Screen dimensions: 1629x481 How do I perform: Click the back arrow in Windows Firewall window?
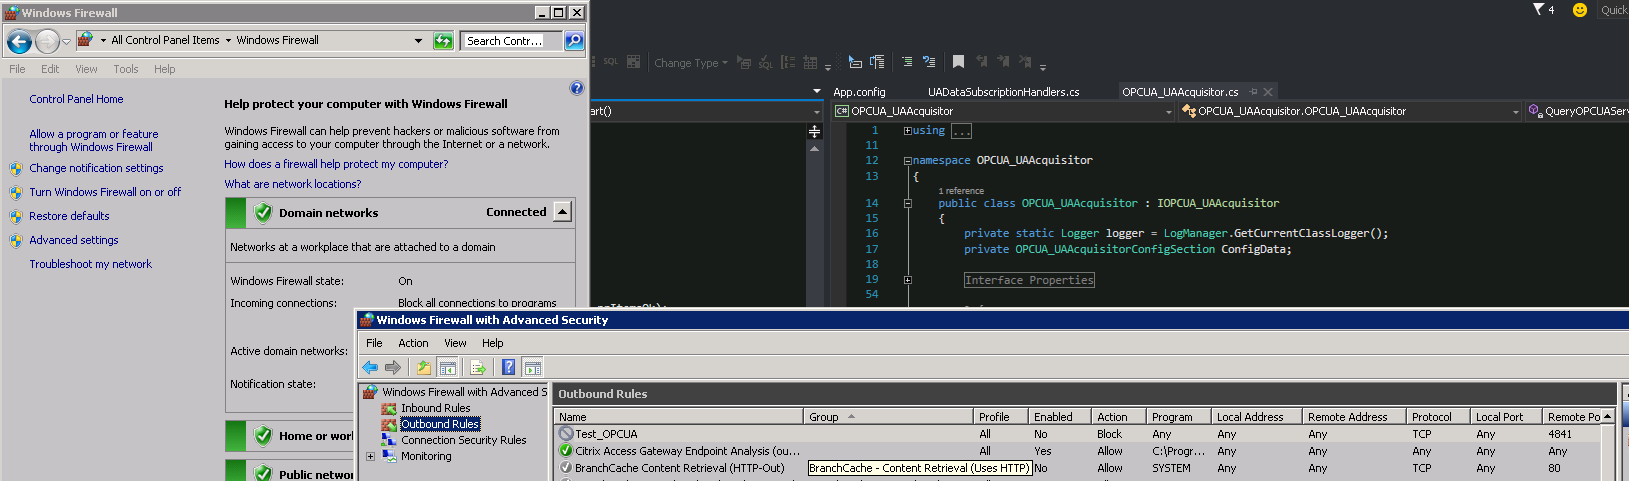click(19, 41)
